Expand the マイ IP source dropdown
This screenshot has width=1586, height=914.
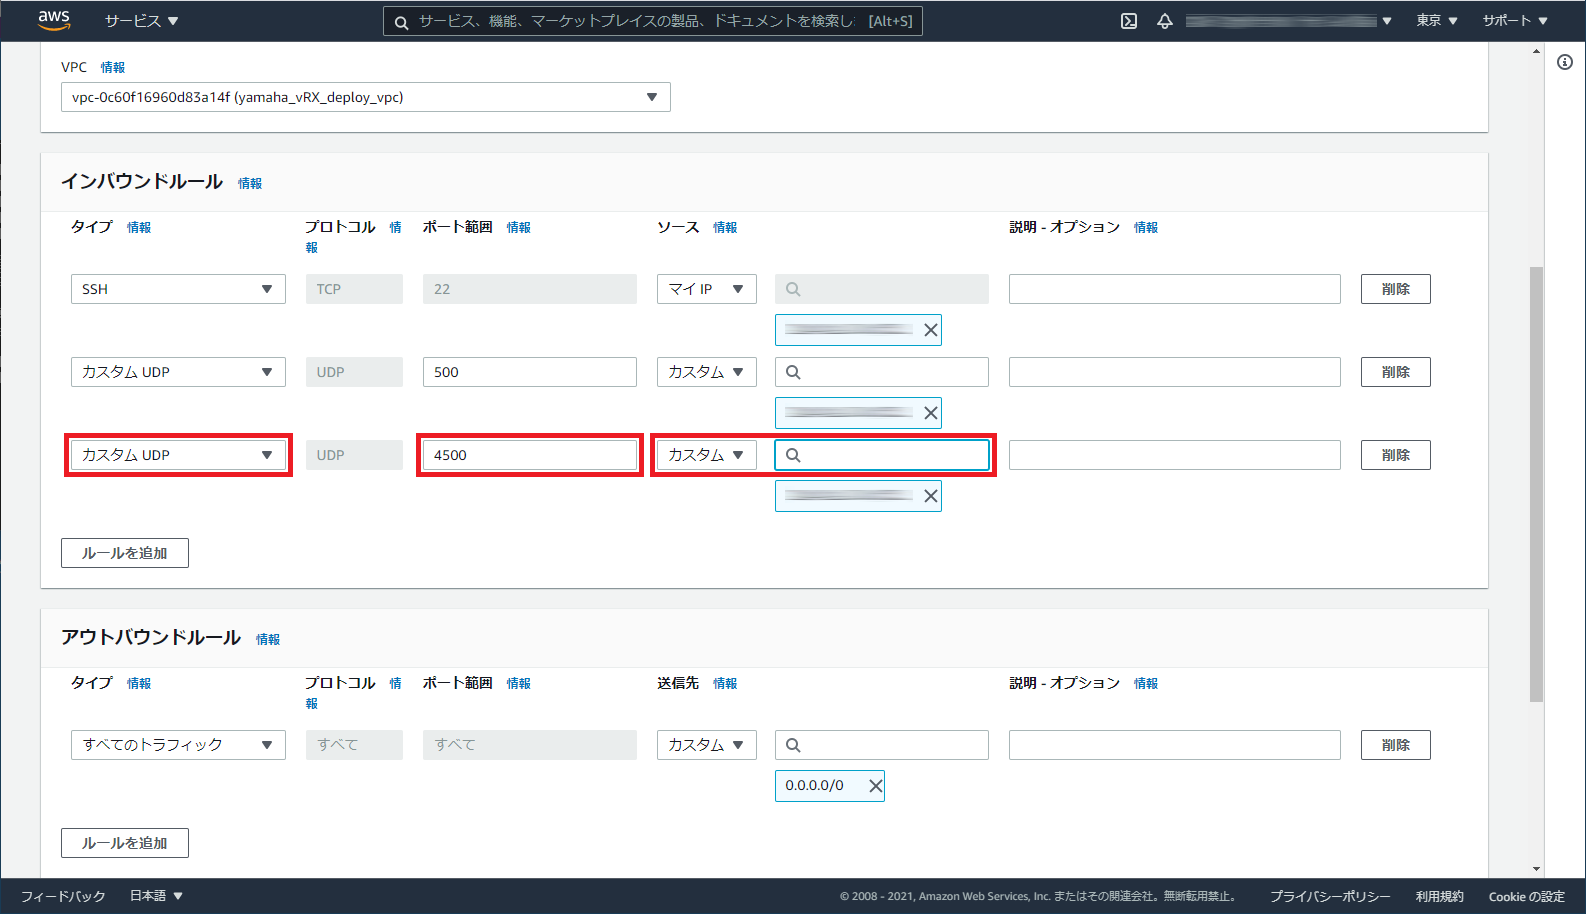coord(706,289)
